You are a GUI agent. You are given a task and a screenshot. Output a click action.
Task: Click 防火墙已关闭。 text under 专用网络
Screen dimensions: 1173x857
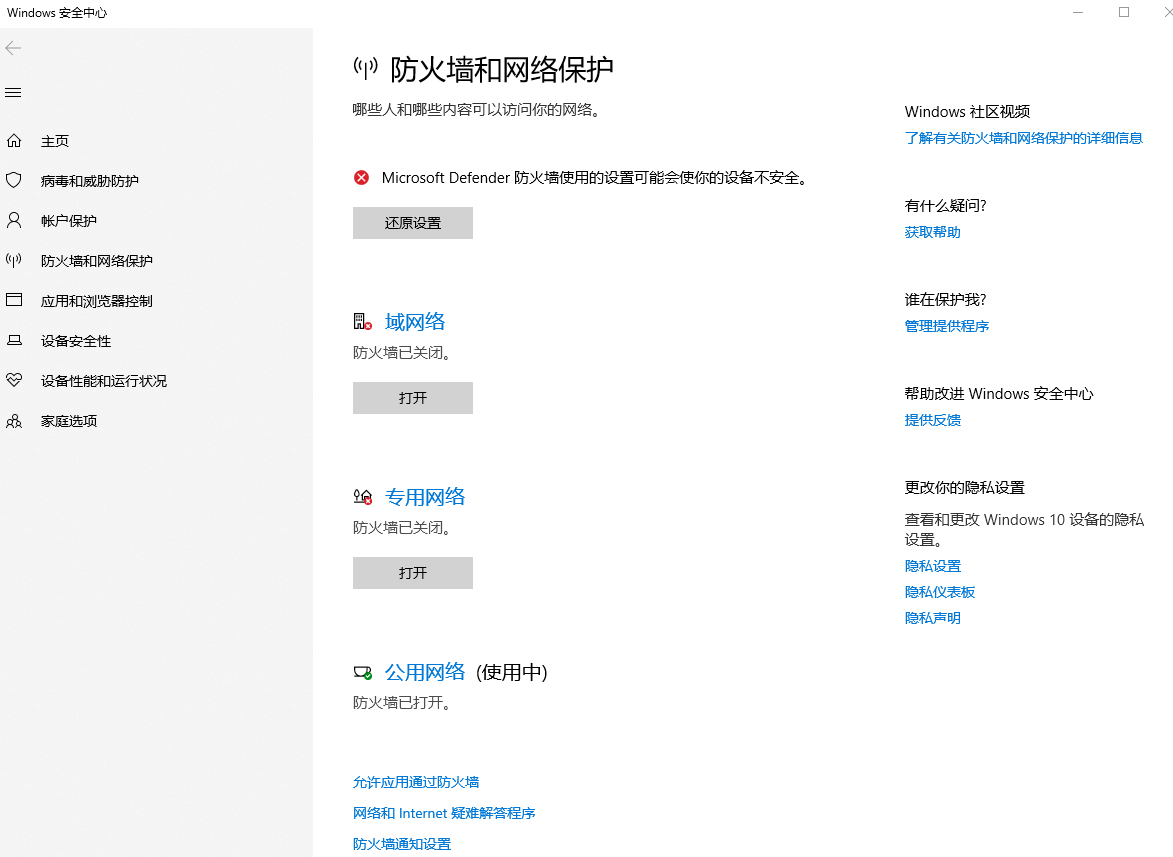click(x=403, y=528)
